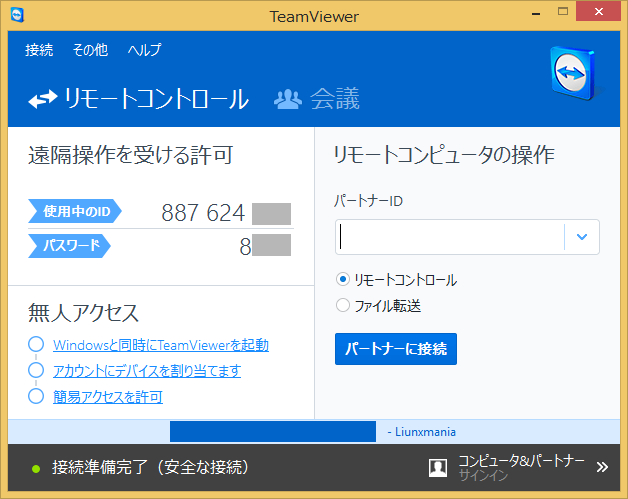Click the パスワード value field
The image size is (628, 499).
pos(265,246)
